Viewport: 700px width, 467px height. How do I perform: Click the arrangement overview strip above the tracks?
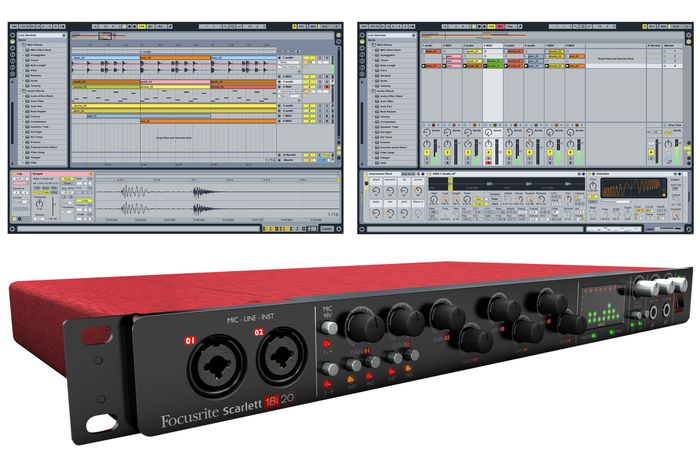click(x=203, y=36)
